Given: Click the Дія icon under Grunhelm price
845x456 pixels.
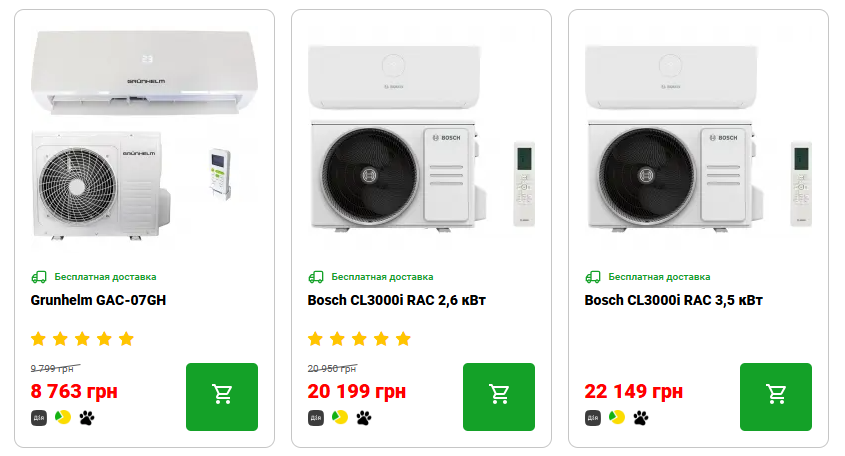Looking at the screenshot, I should click(x=39, y=416).
